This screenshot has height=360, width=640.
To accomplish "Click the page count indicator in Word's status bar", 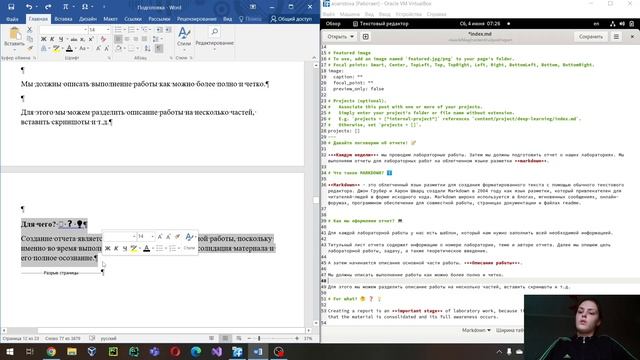I will tap(21, 338).
